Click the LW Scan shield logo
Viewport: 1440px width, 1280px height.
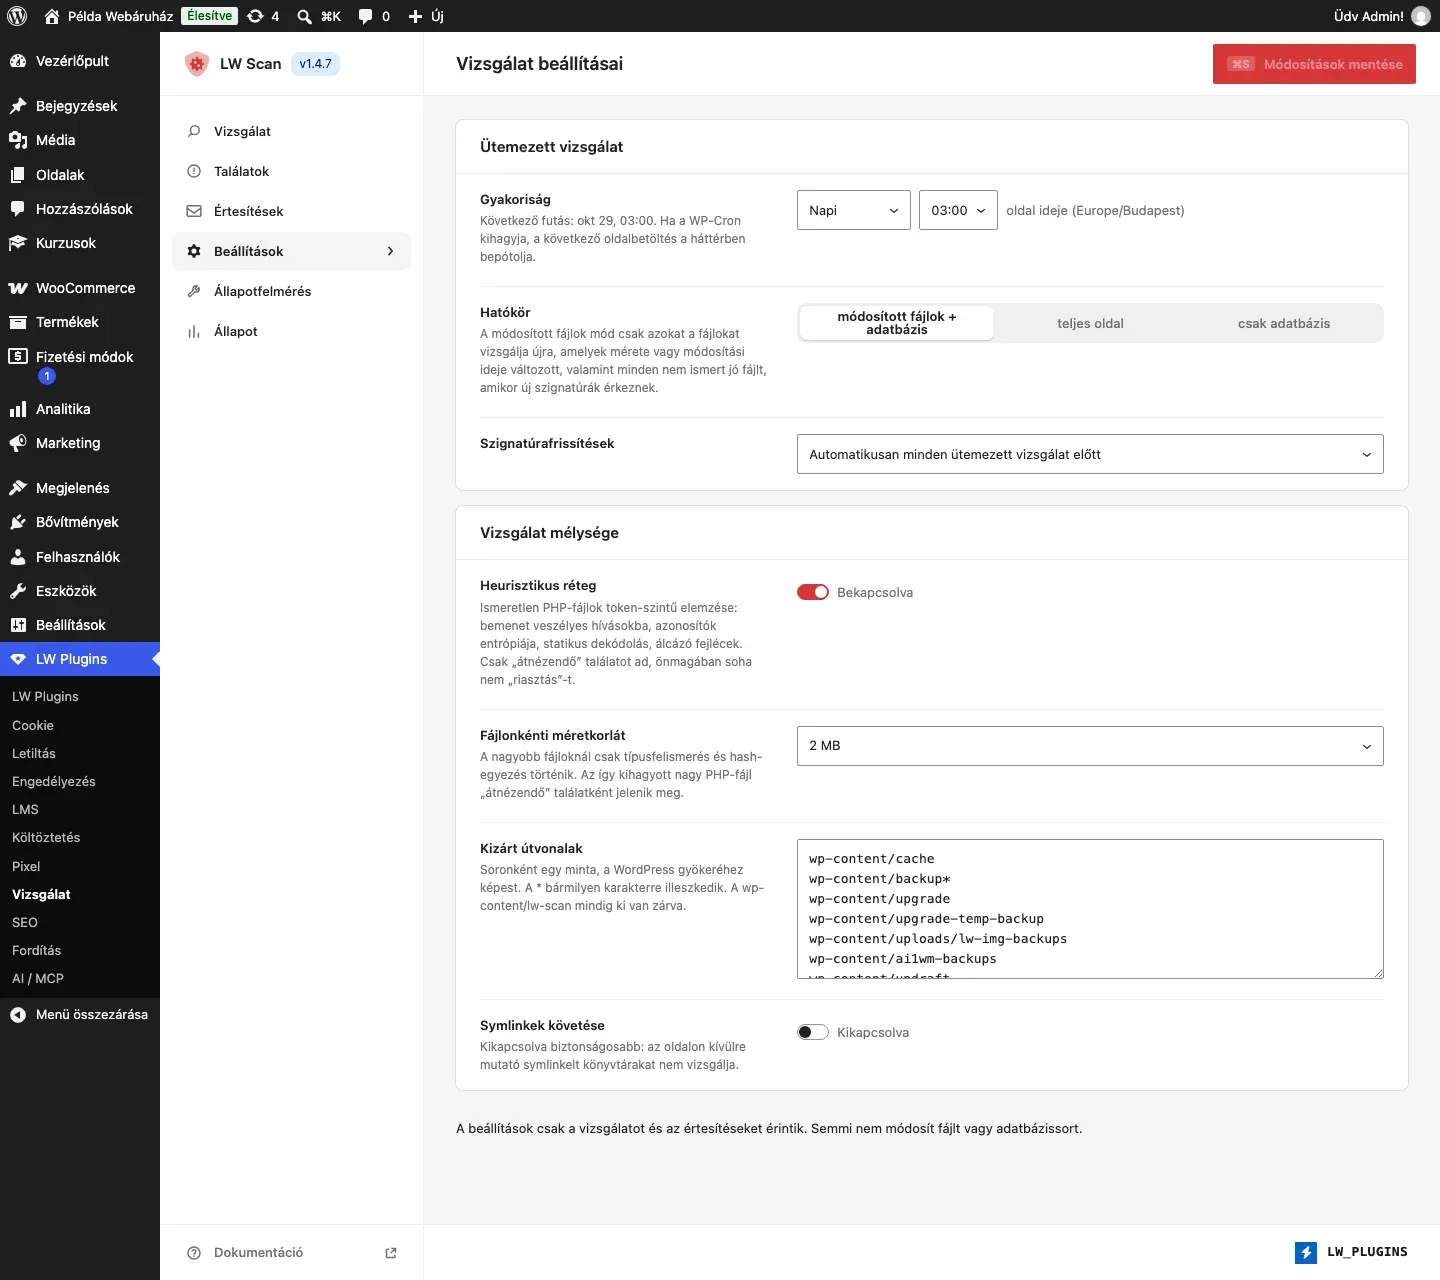pos(196,64)
